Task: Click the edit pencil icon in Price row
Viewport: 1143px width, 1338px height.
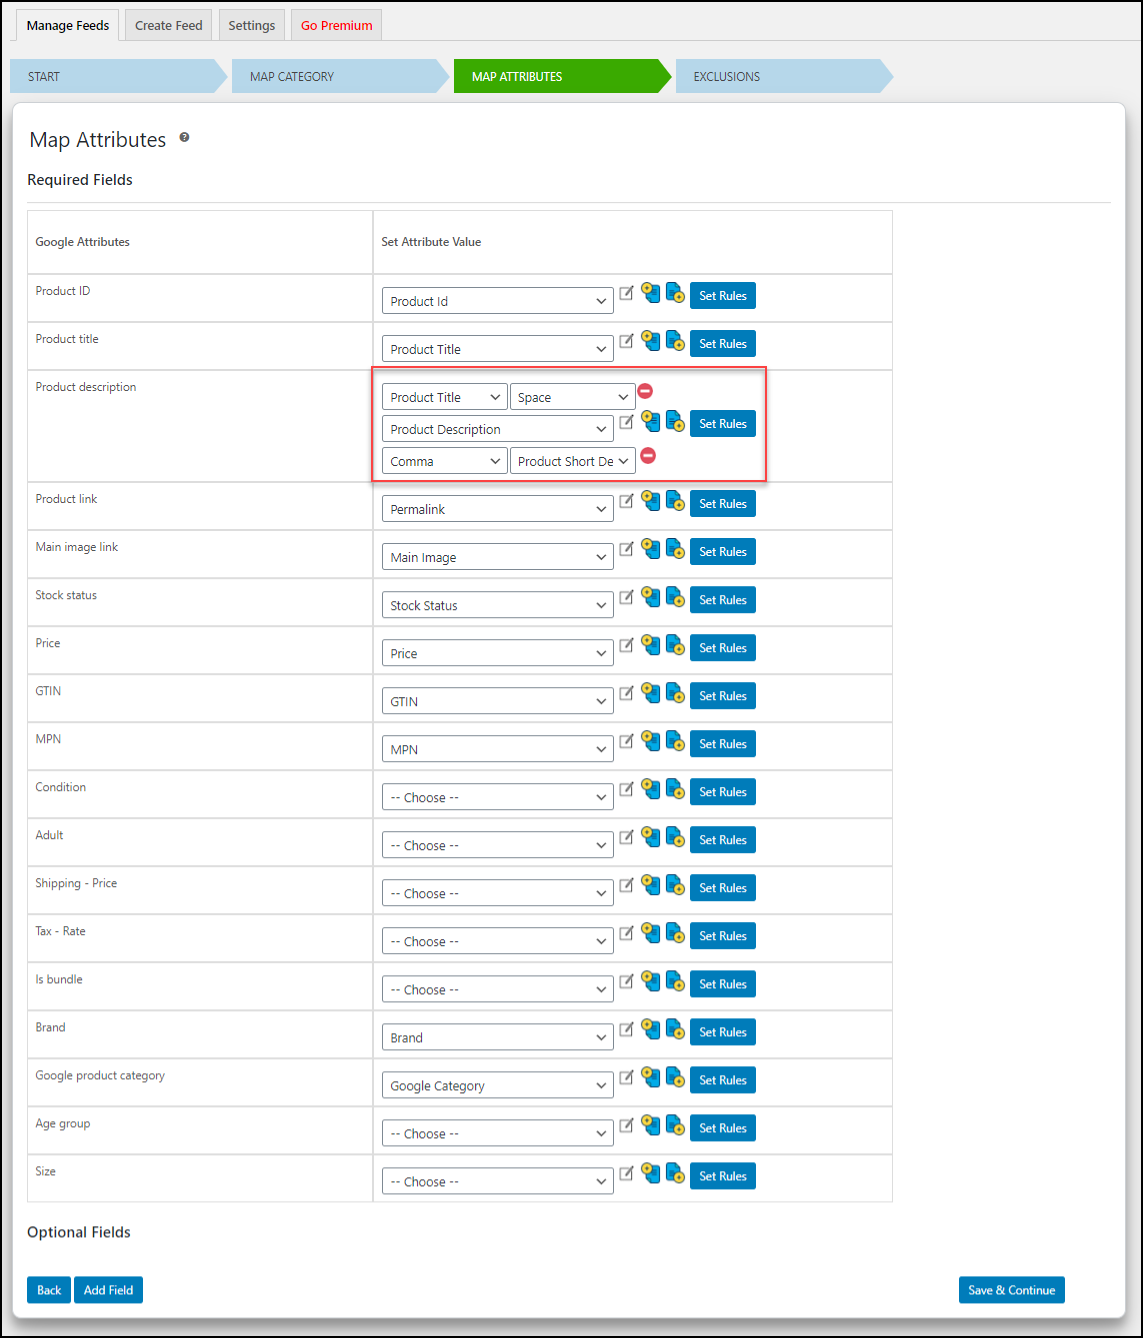Action: pos(626,645)
